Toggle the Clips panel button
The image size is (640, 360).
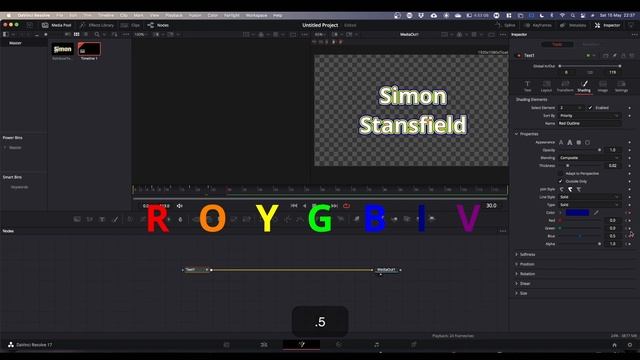tap(131, 25)
